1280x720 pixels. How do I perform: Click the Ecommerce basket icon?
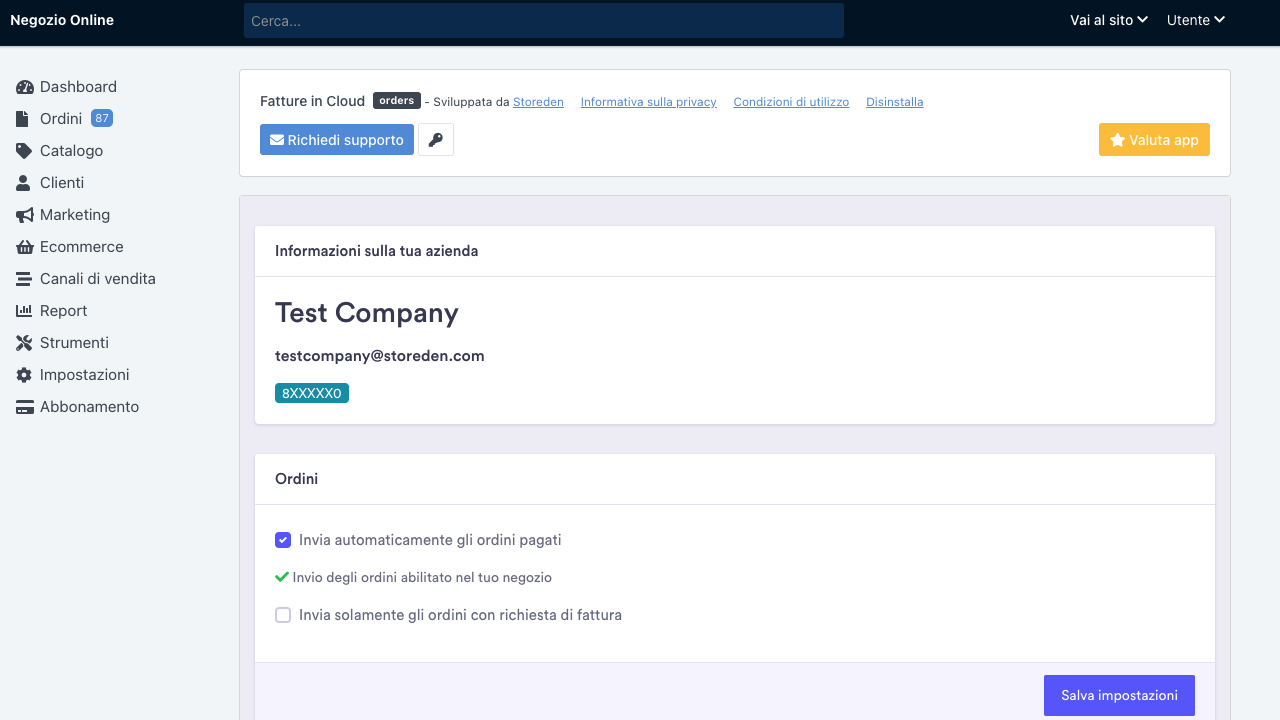(x=25, y=247)
